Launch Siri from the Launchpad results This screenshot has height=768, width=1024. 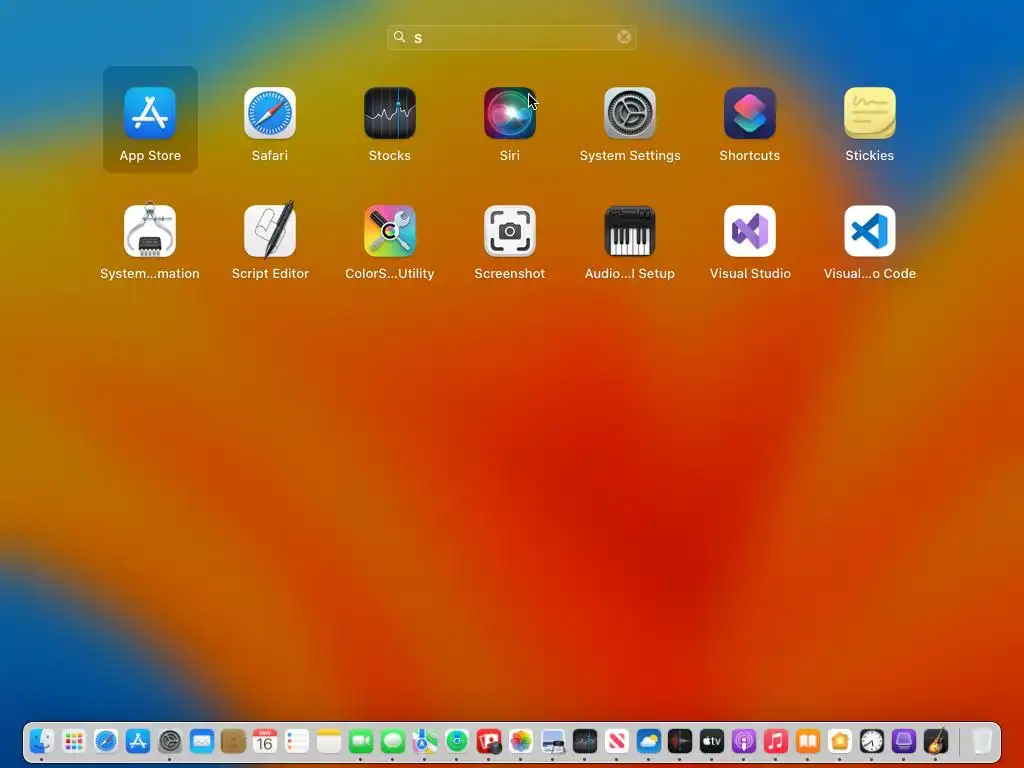coord(509,113)
